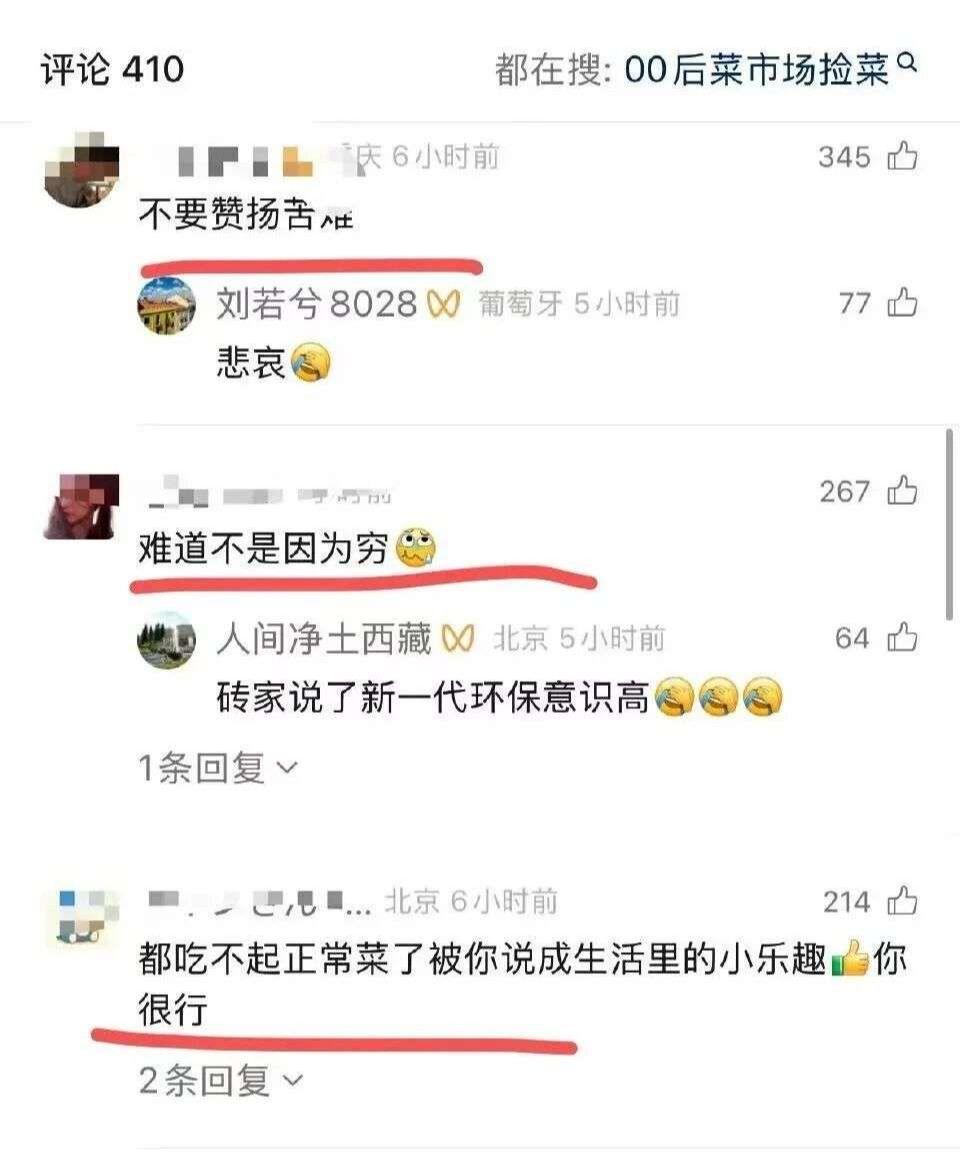This screenshot has height=1159, width=960.
Task: Open avatar of the 难道不是因为穷 commenter
Action: click(x=81, y=506)
